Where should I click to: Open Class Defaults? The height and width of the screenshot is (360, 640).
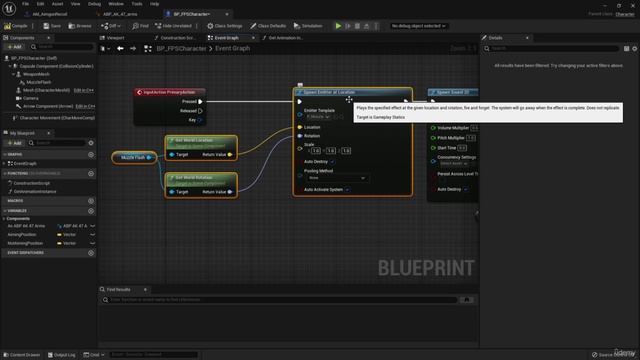tap(268, 26)
